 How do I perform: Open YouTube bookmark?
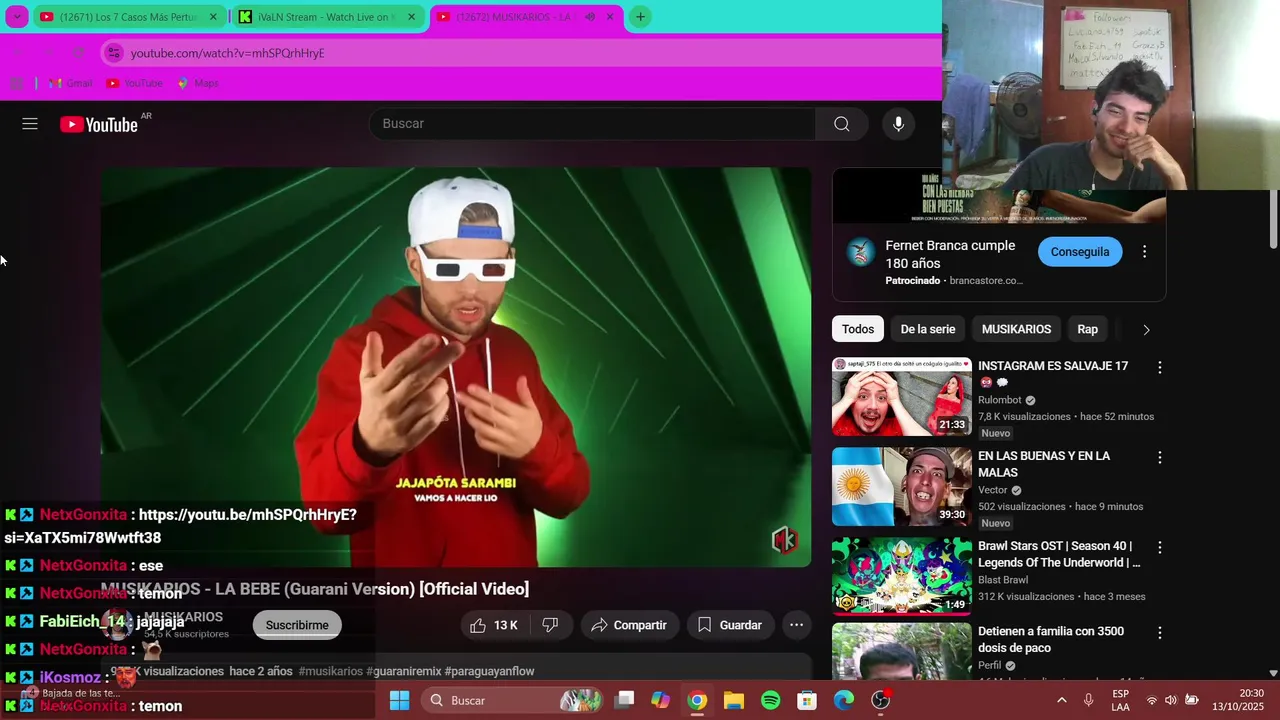[134, 83]
